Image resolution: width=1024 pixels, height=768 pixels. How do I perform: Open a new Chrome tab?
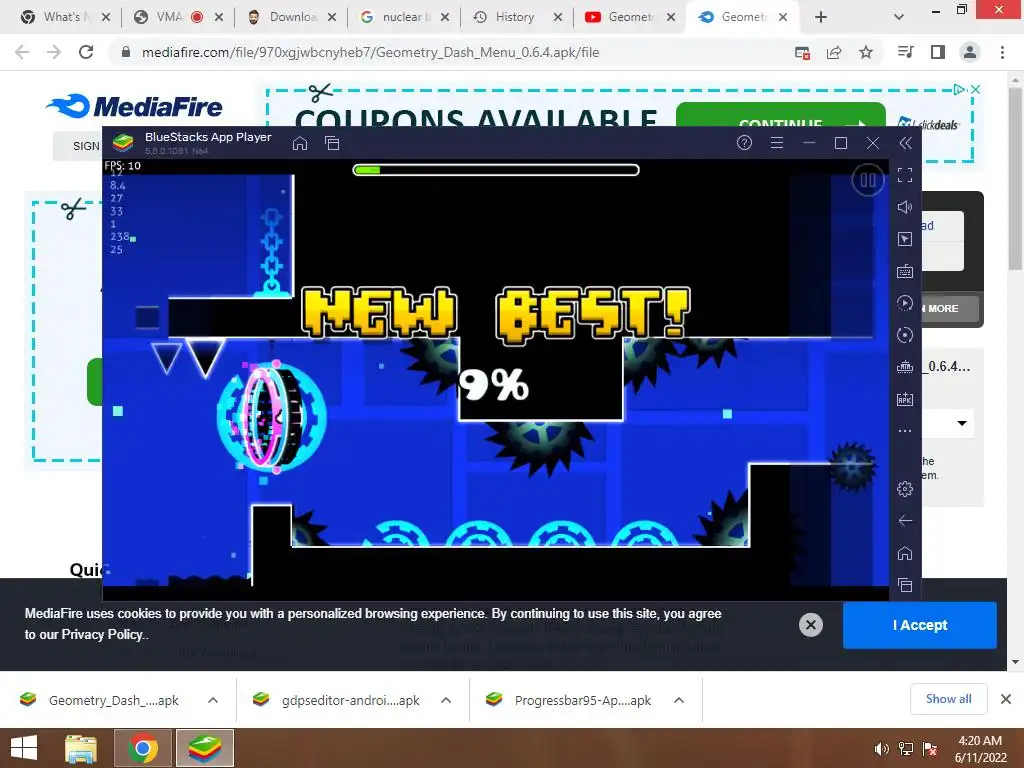click(821, 17)
